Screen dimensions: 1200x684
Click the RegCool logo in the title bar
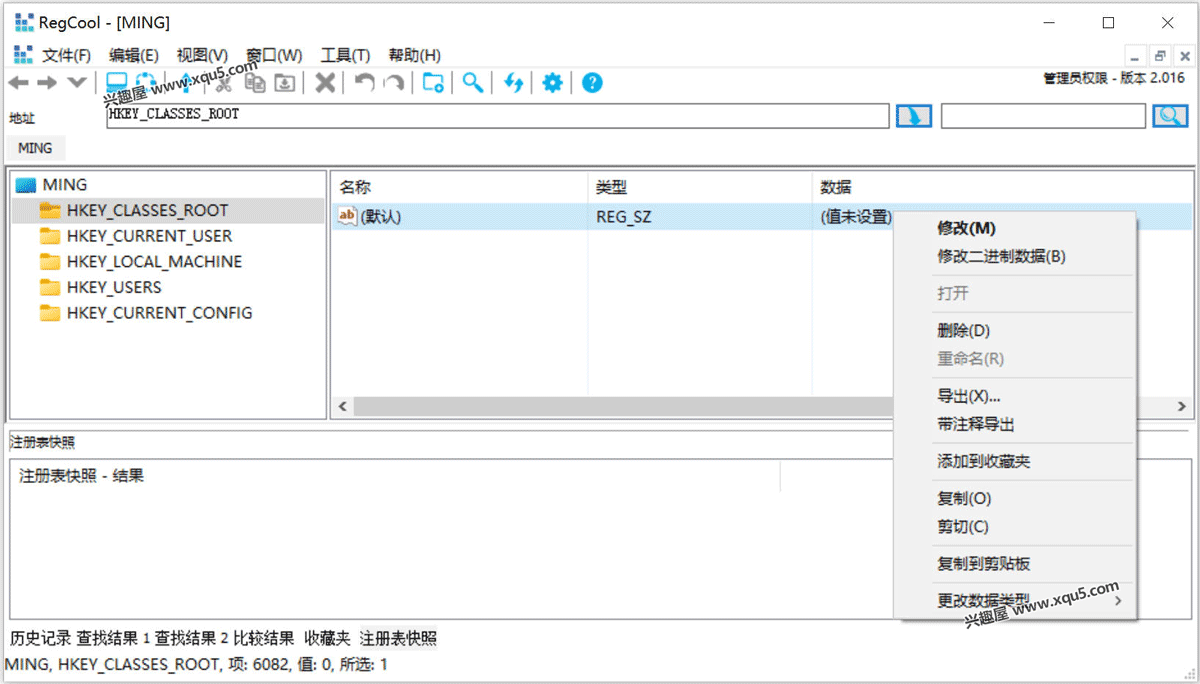[x=24, y=23]
